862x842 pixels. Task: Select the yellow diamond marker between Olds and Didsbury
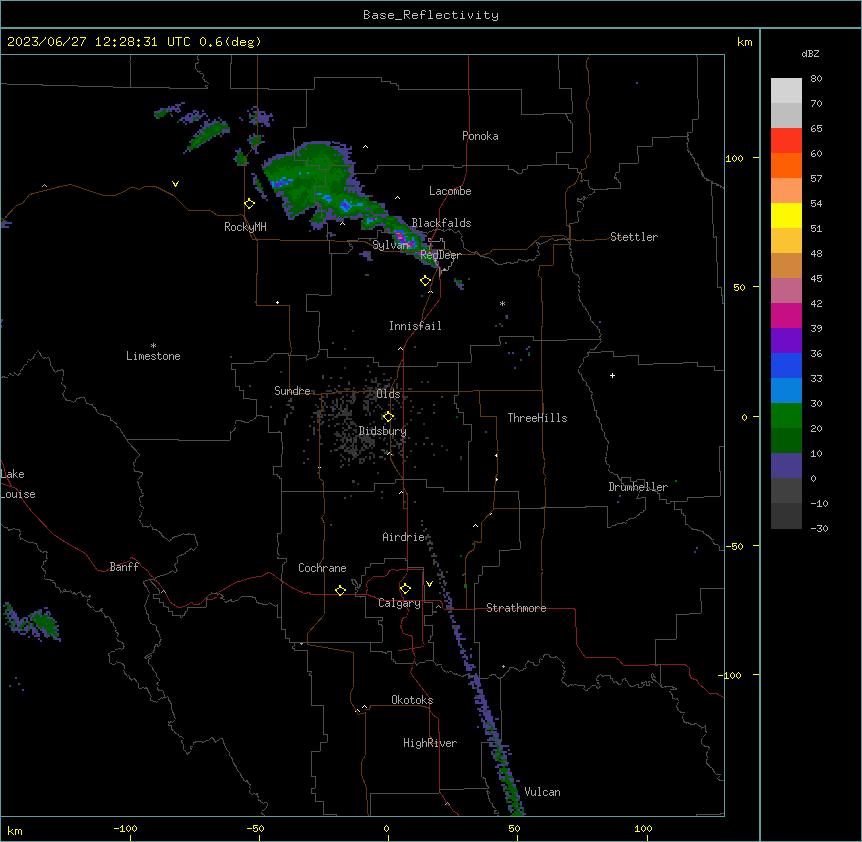(388, 417)
